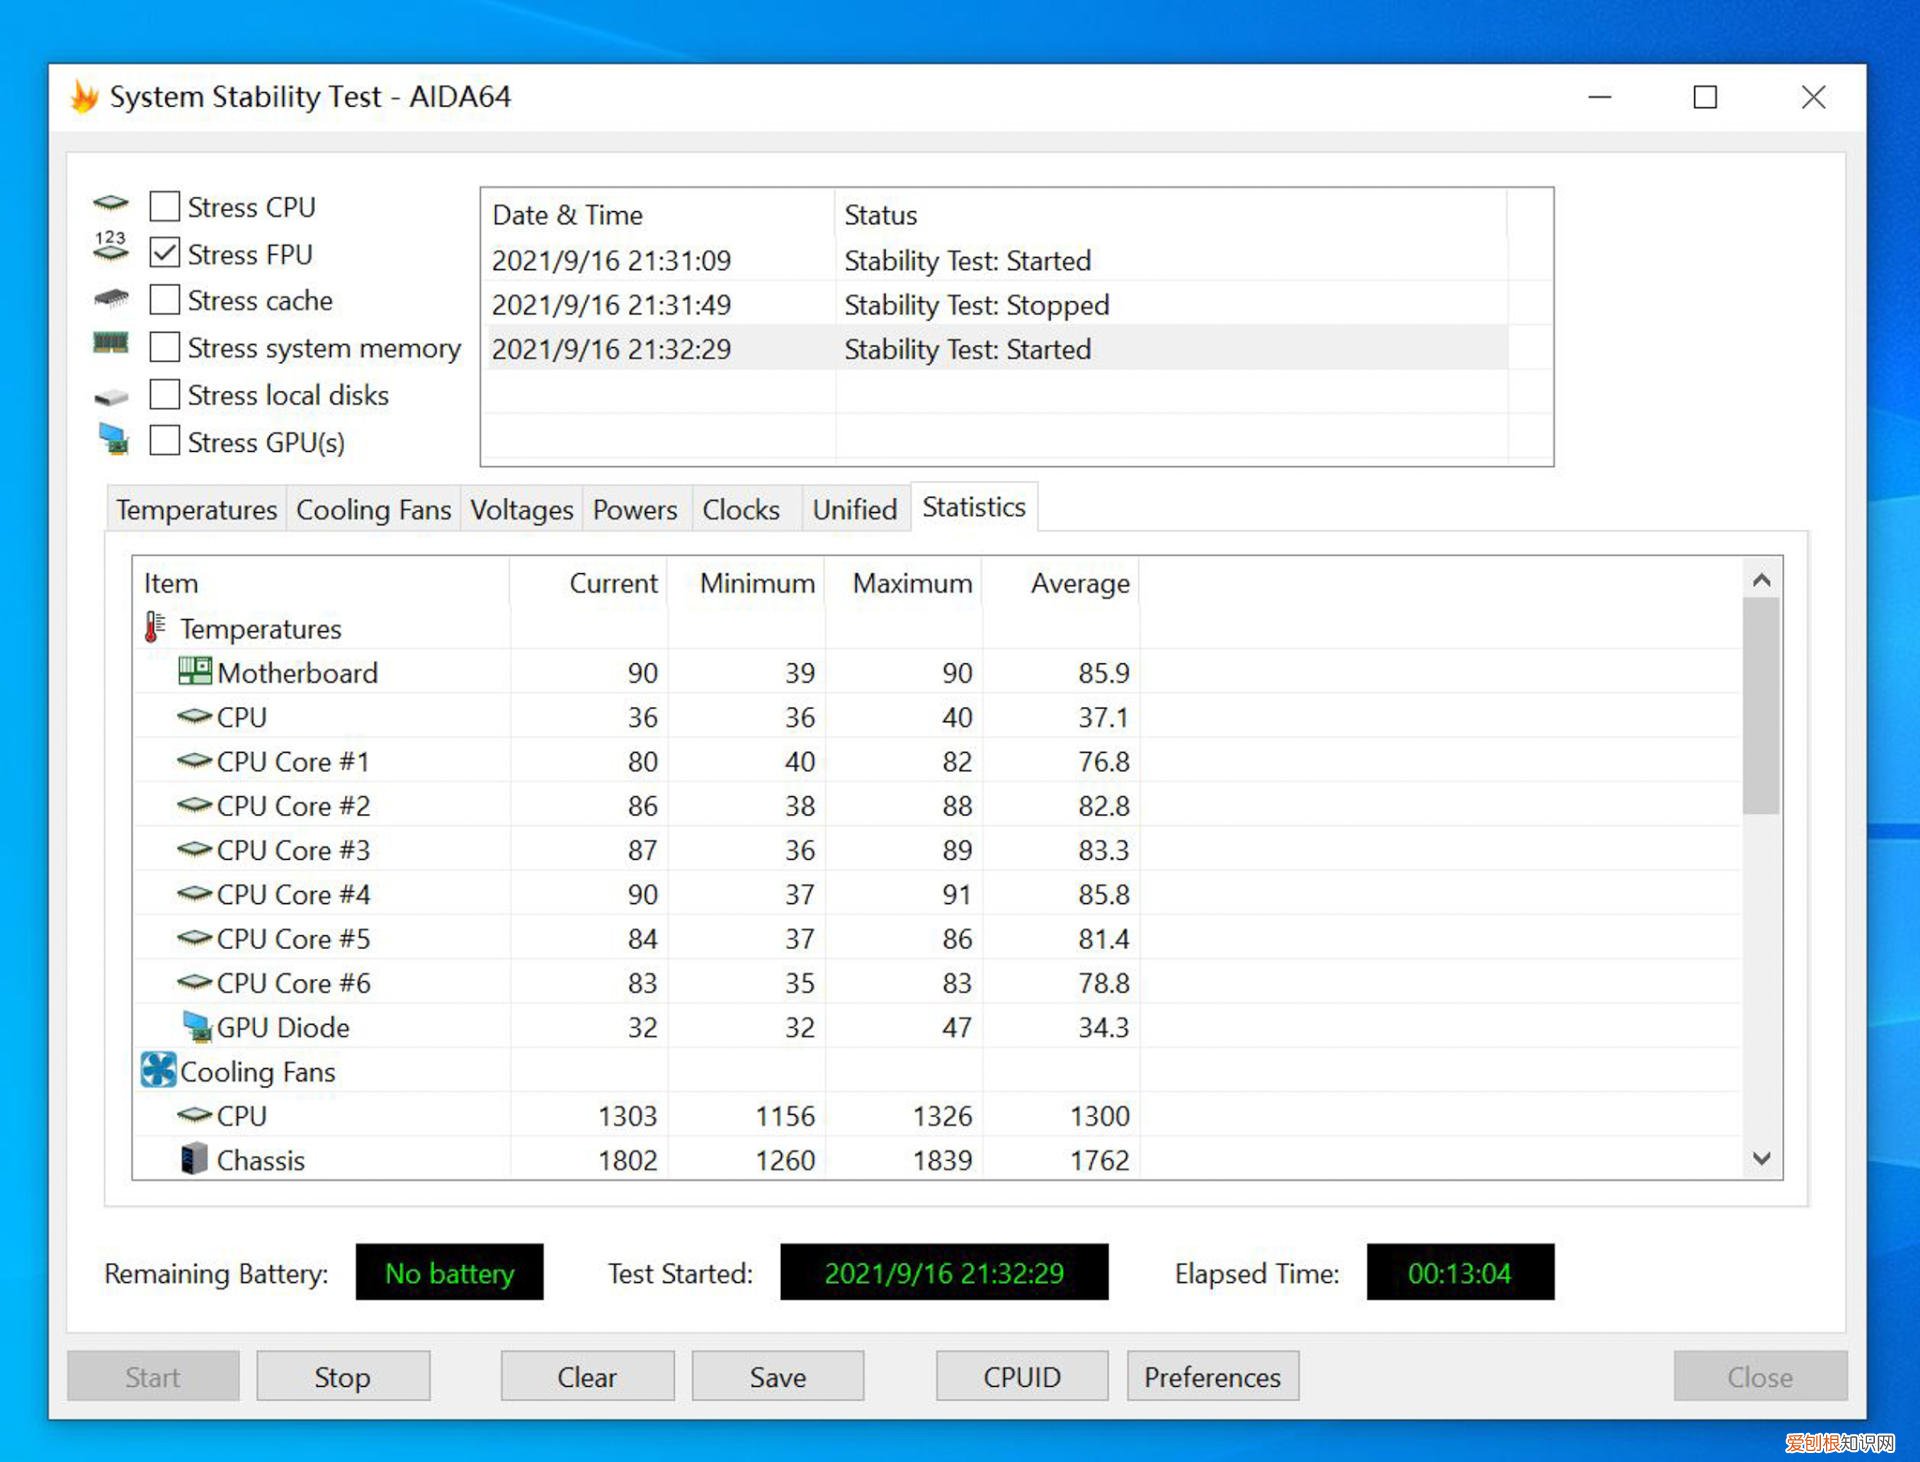This screenshot has width=1920, height=1462.
Task: Click the Chassis case icon
Action: tap(194, 1159)
